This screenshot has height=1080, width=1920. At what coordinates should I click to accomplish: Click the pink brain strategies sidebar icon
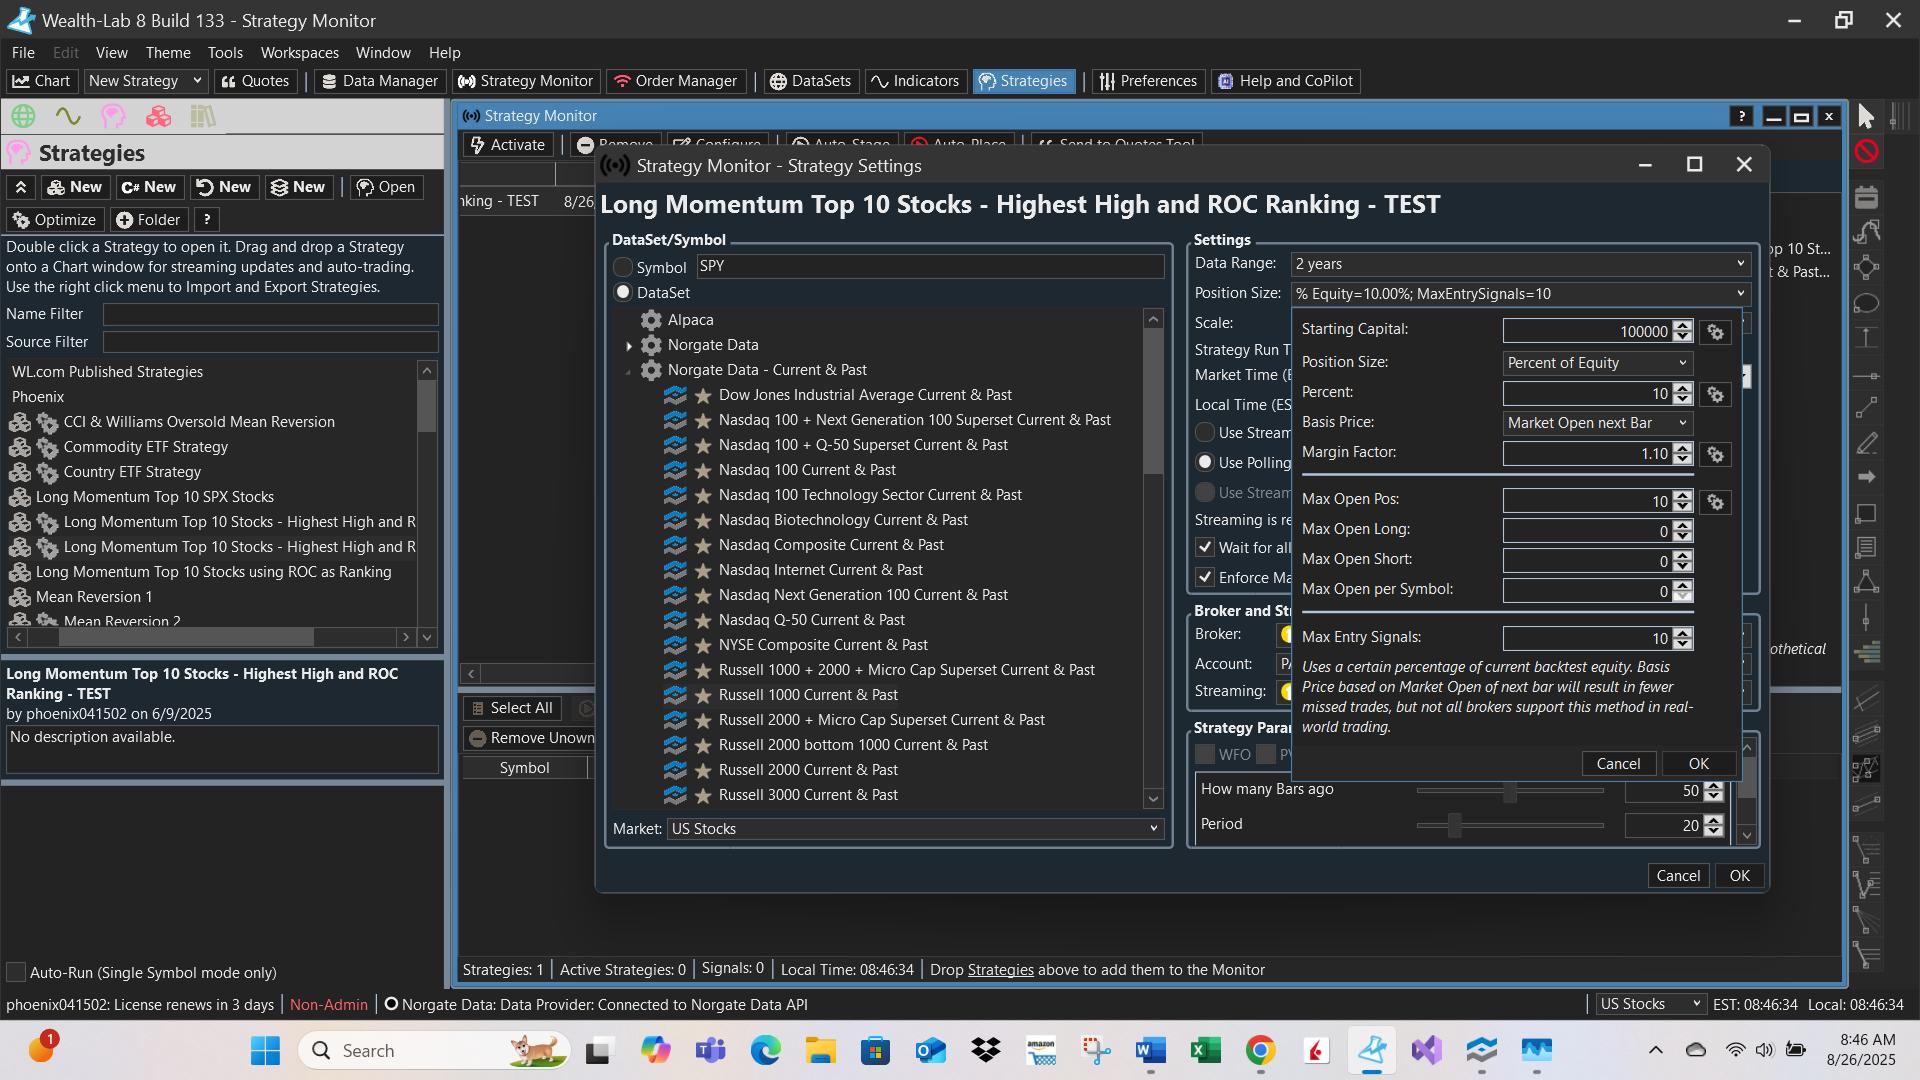point(113,116)
